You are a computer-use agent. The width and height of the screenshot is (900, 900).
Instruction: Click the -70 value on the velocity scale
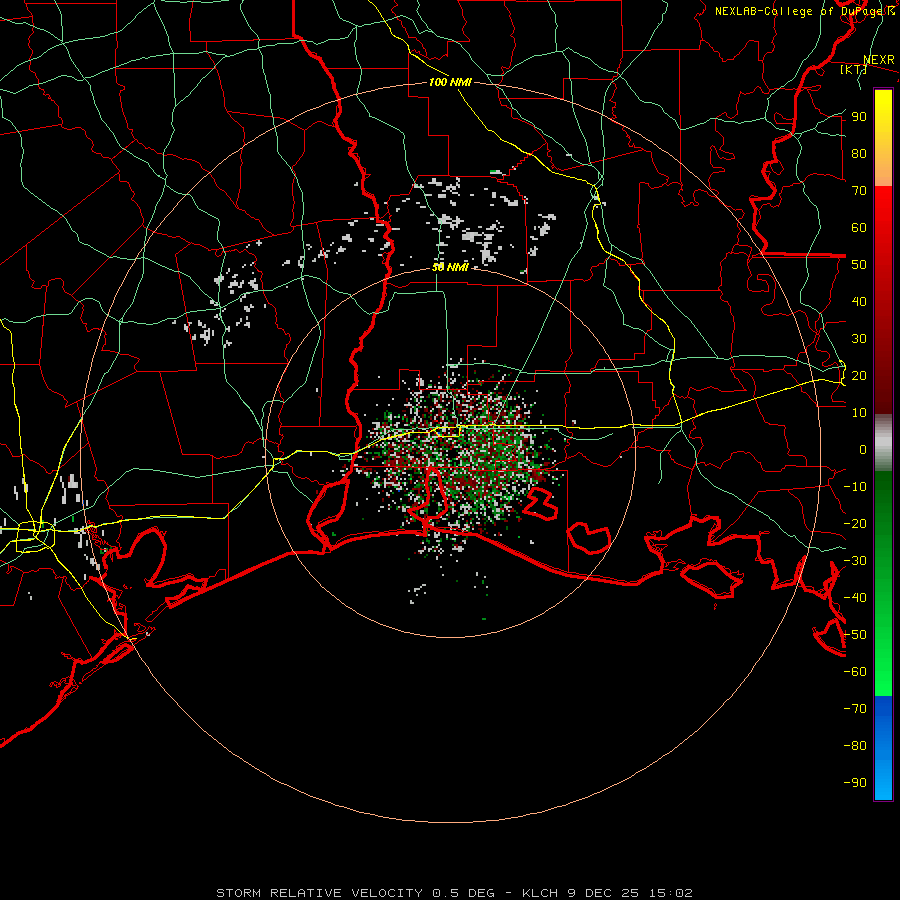tap(855, 709)
